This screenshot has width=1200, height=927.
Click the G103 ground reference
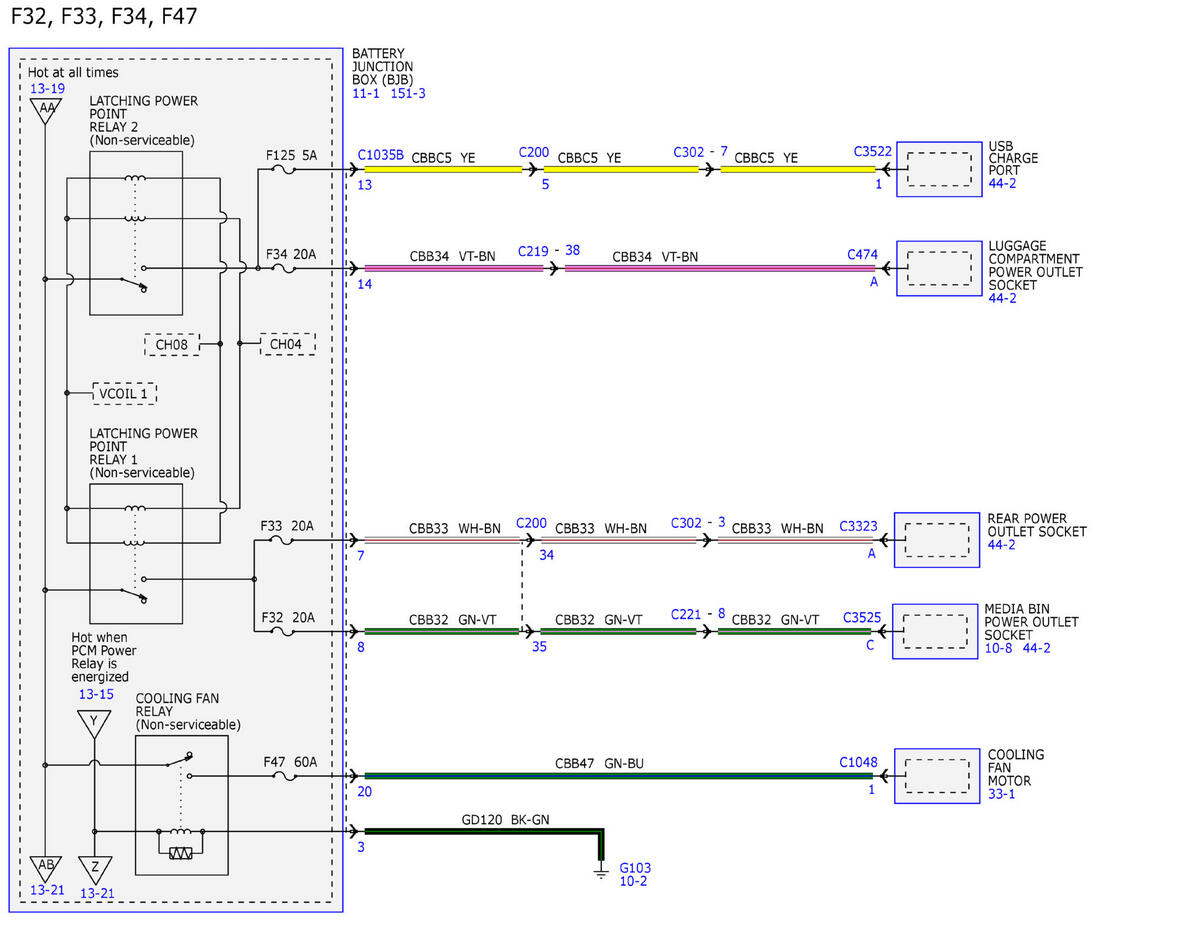point(635,868)
